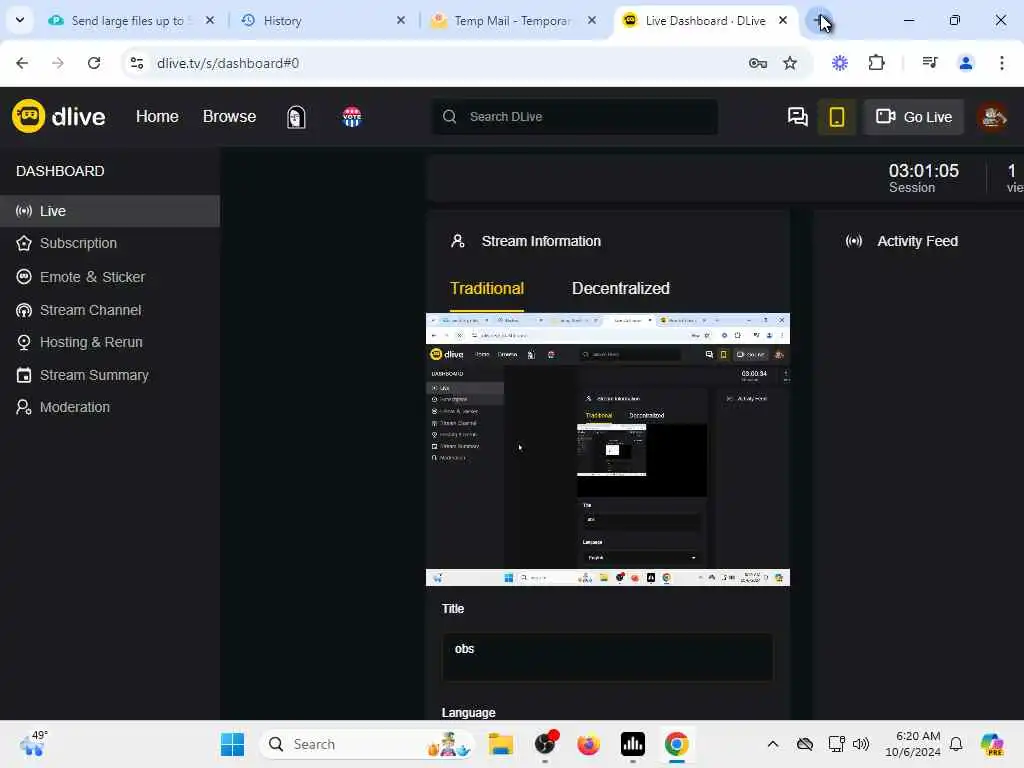This screenshot has width=1024, height=768.
Task: Open the media control icon in Chrome toolbar
Action: 930,63
